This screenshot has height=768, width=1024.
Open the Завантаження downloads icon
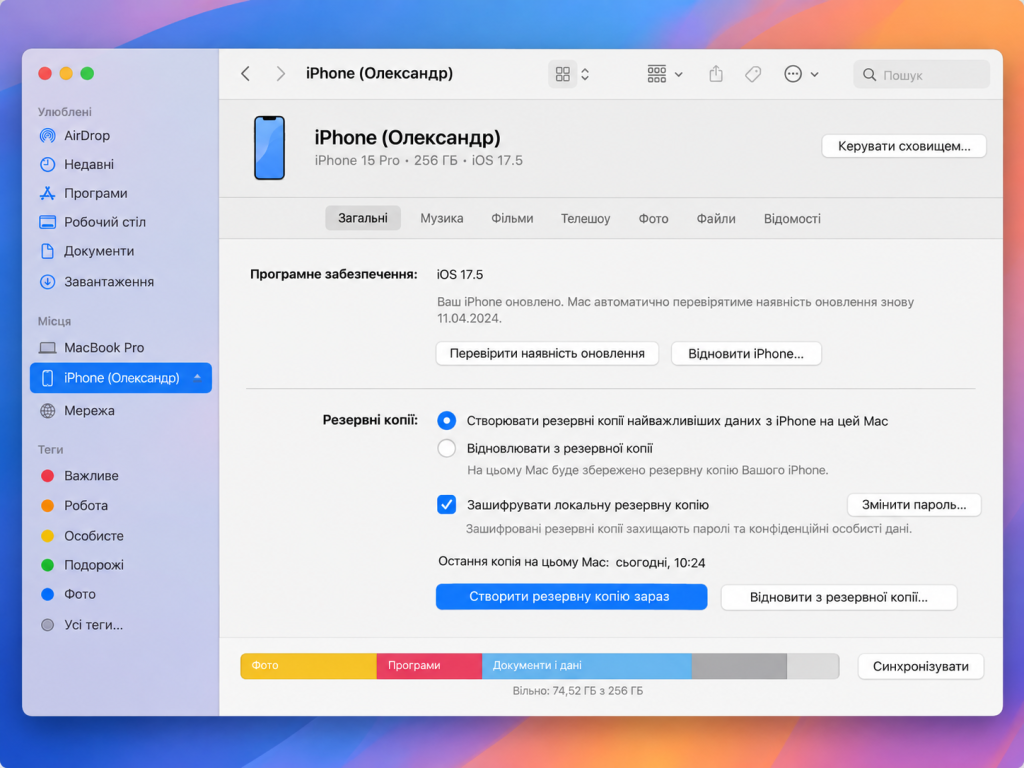48,282
